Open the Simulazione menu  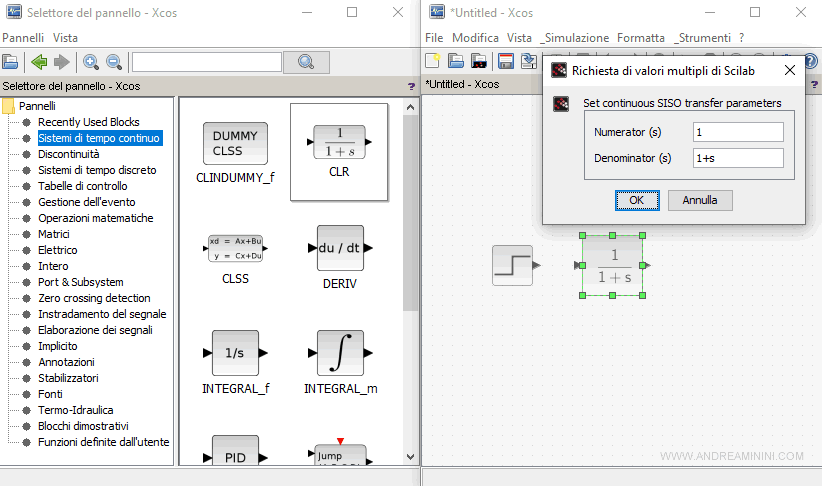pyautogui.click(x=575, y=38)
